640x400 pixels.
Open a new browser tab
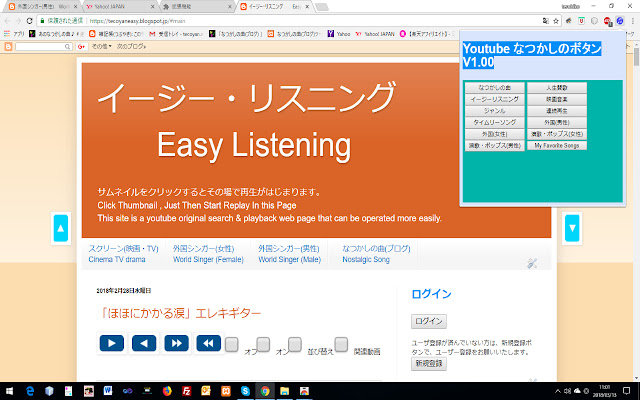point(322,7)
